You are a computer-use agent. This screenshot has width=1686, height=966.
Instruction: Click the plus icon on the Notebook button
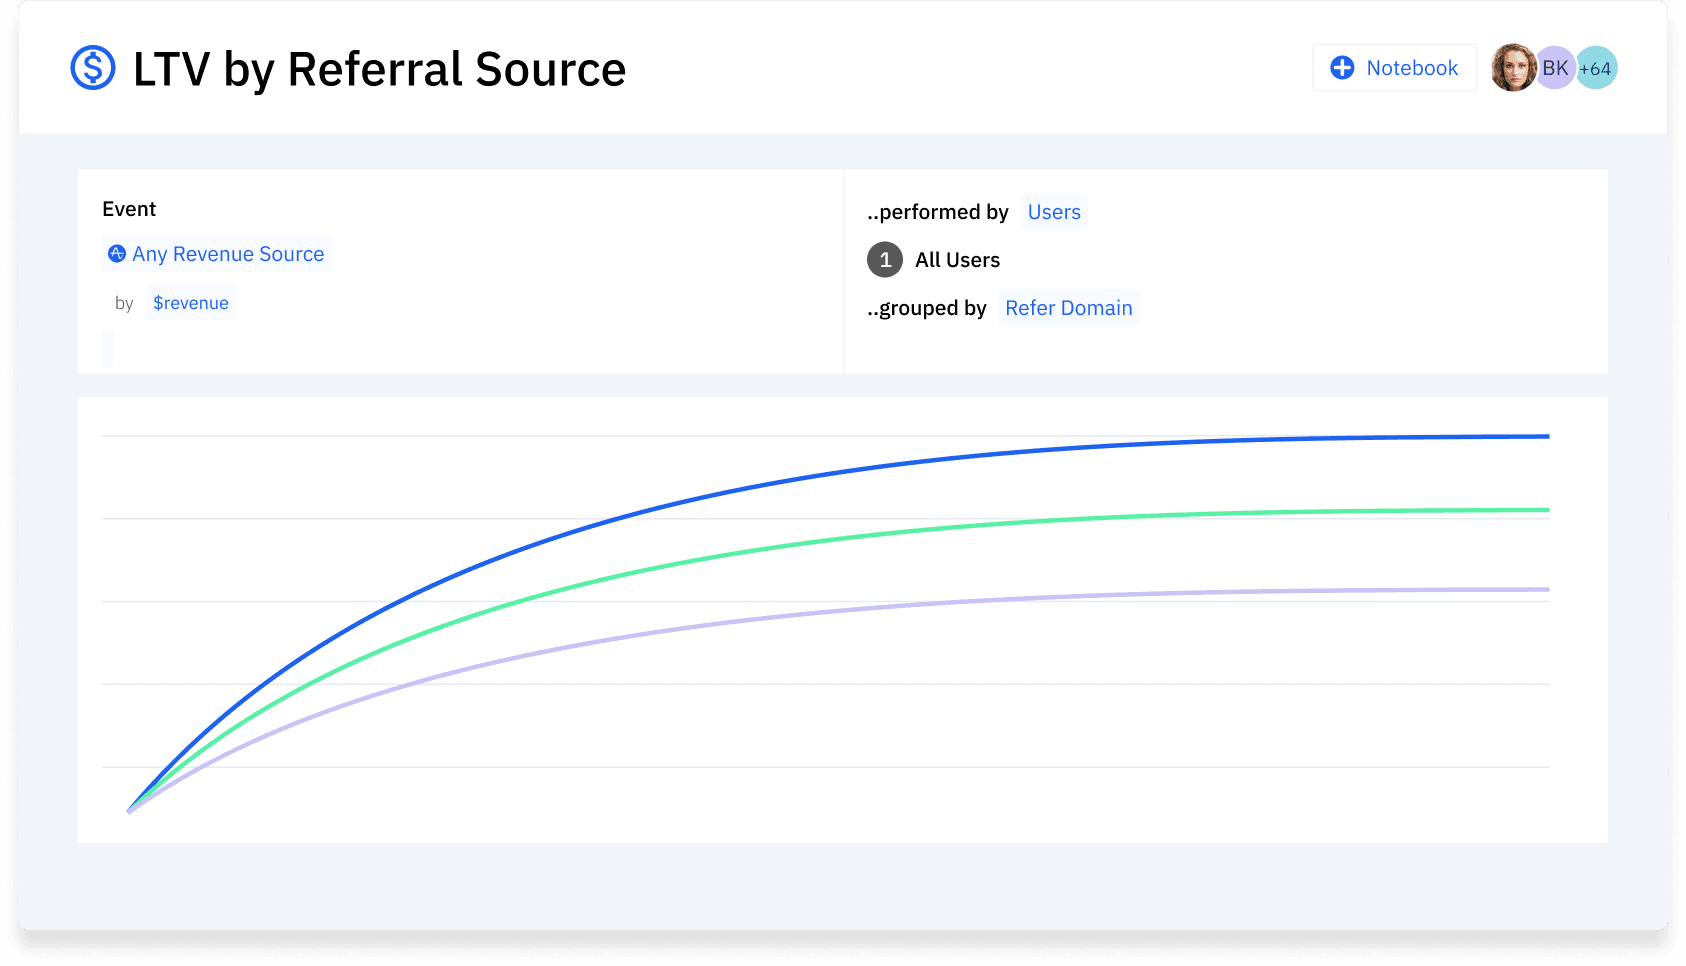tap(1341, 67)
